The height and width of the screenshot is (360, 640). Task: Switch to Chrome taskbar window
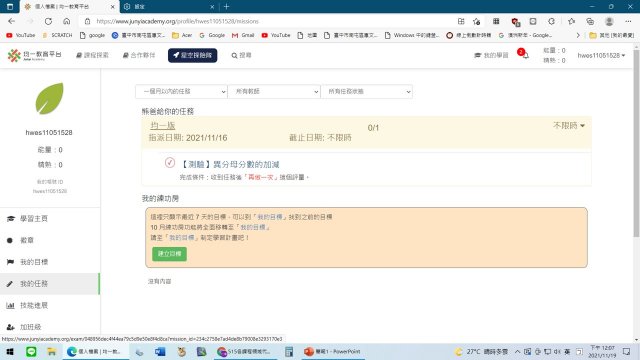(245, 351)
